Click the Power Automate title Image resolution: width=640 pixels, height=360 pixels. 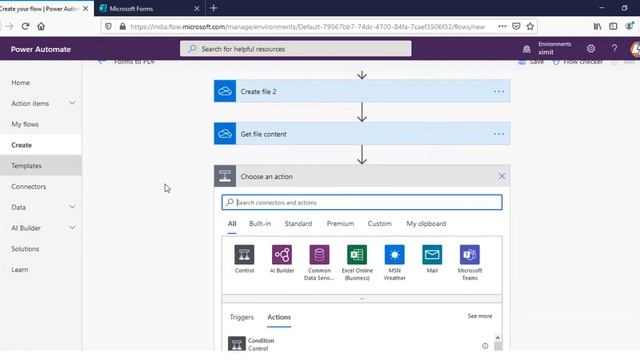pyautogui.click(x=41, y=49)
